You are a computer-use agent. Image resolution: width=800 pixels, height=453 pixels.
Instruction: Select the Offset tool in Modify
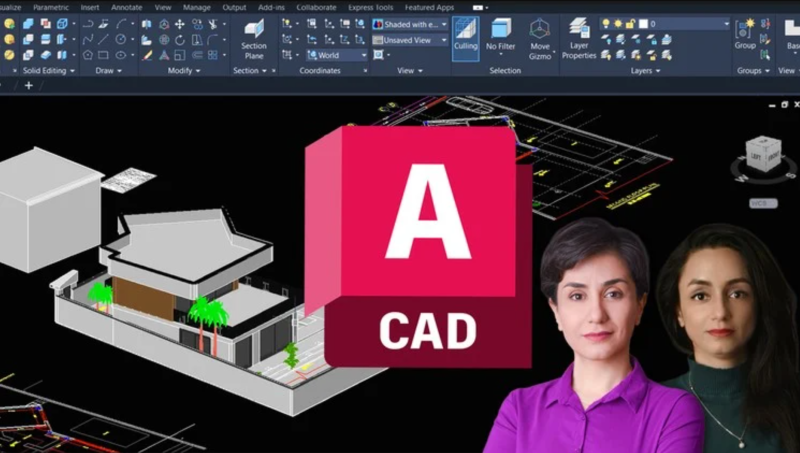click(197, 55)
